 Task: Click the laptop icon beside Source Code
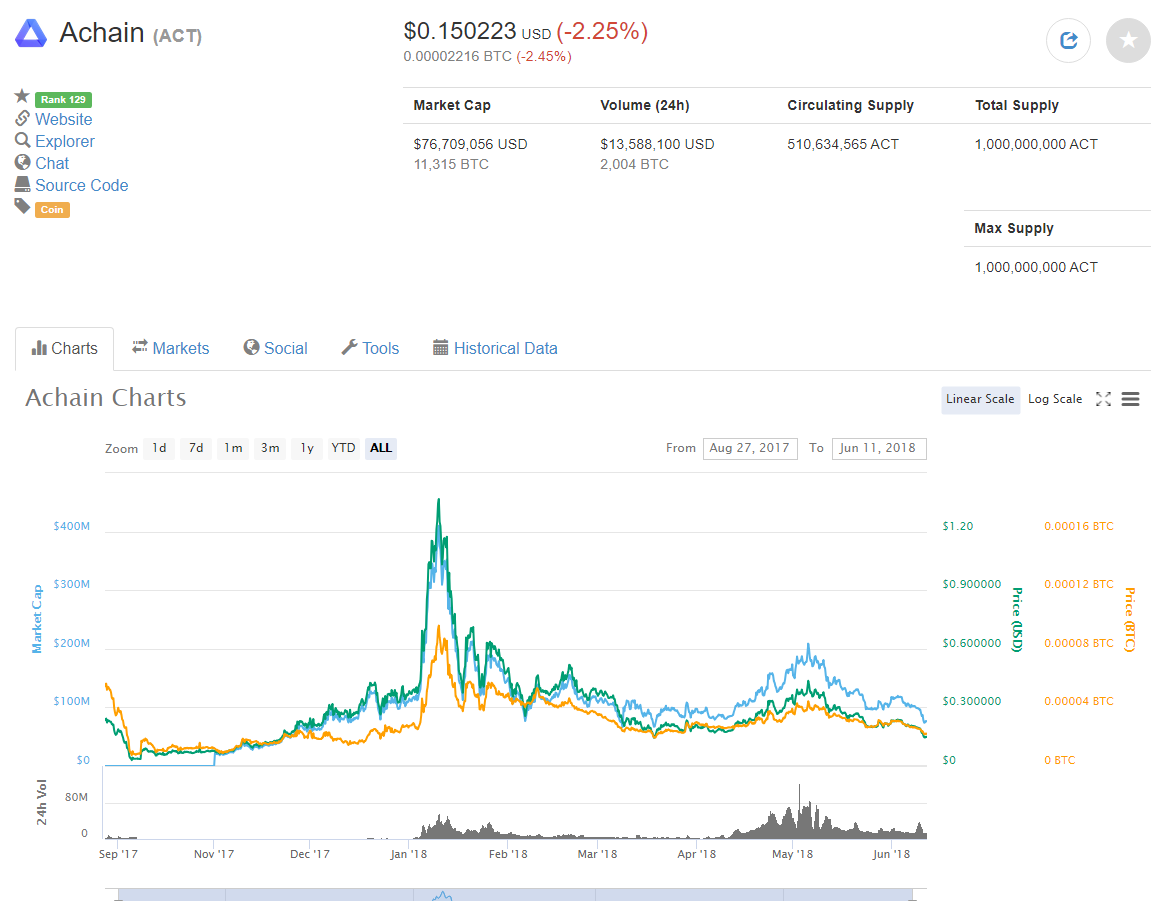(x=23, y=184)
